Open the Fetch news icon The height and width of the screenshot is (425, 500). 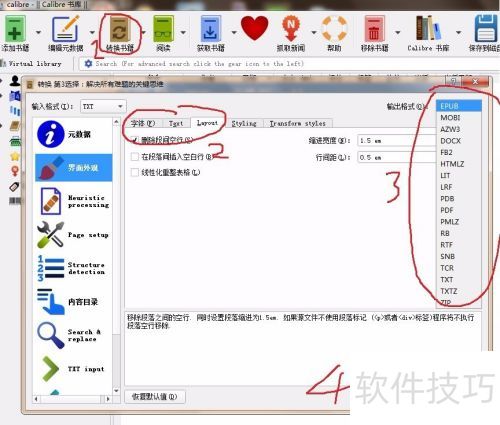291,29
